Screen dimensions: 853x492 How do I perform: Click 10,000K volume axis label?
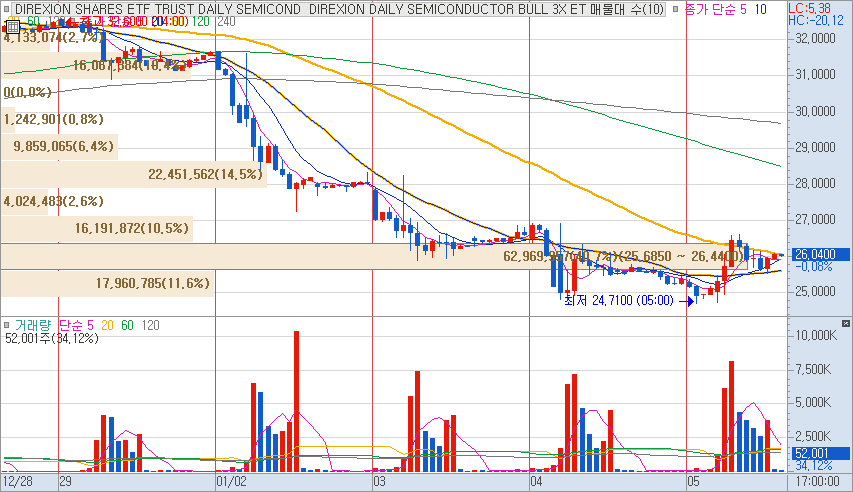[816, 335]
